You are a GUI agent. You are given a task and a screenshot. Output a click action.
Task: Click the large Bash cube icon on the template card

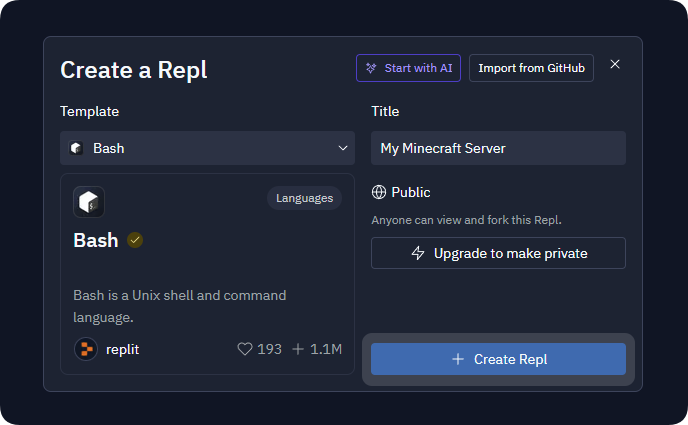(89, 202)
